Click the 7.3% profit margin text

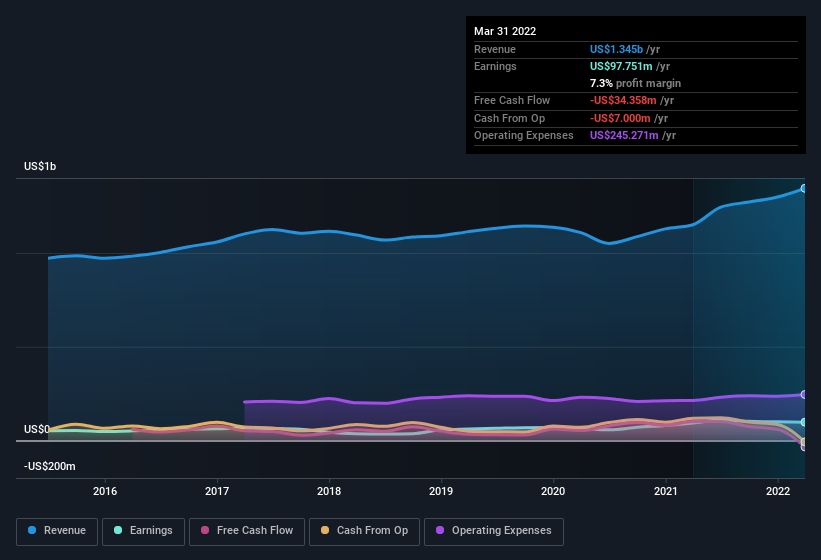tap(635, 83)
